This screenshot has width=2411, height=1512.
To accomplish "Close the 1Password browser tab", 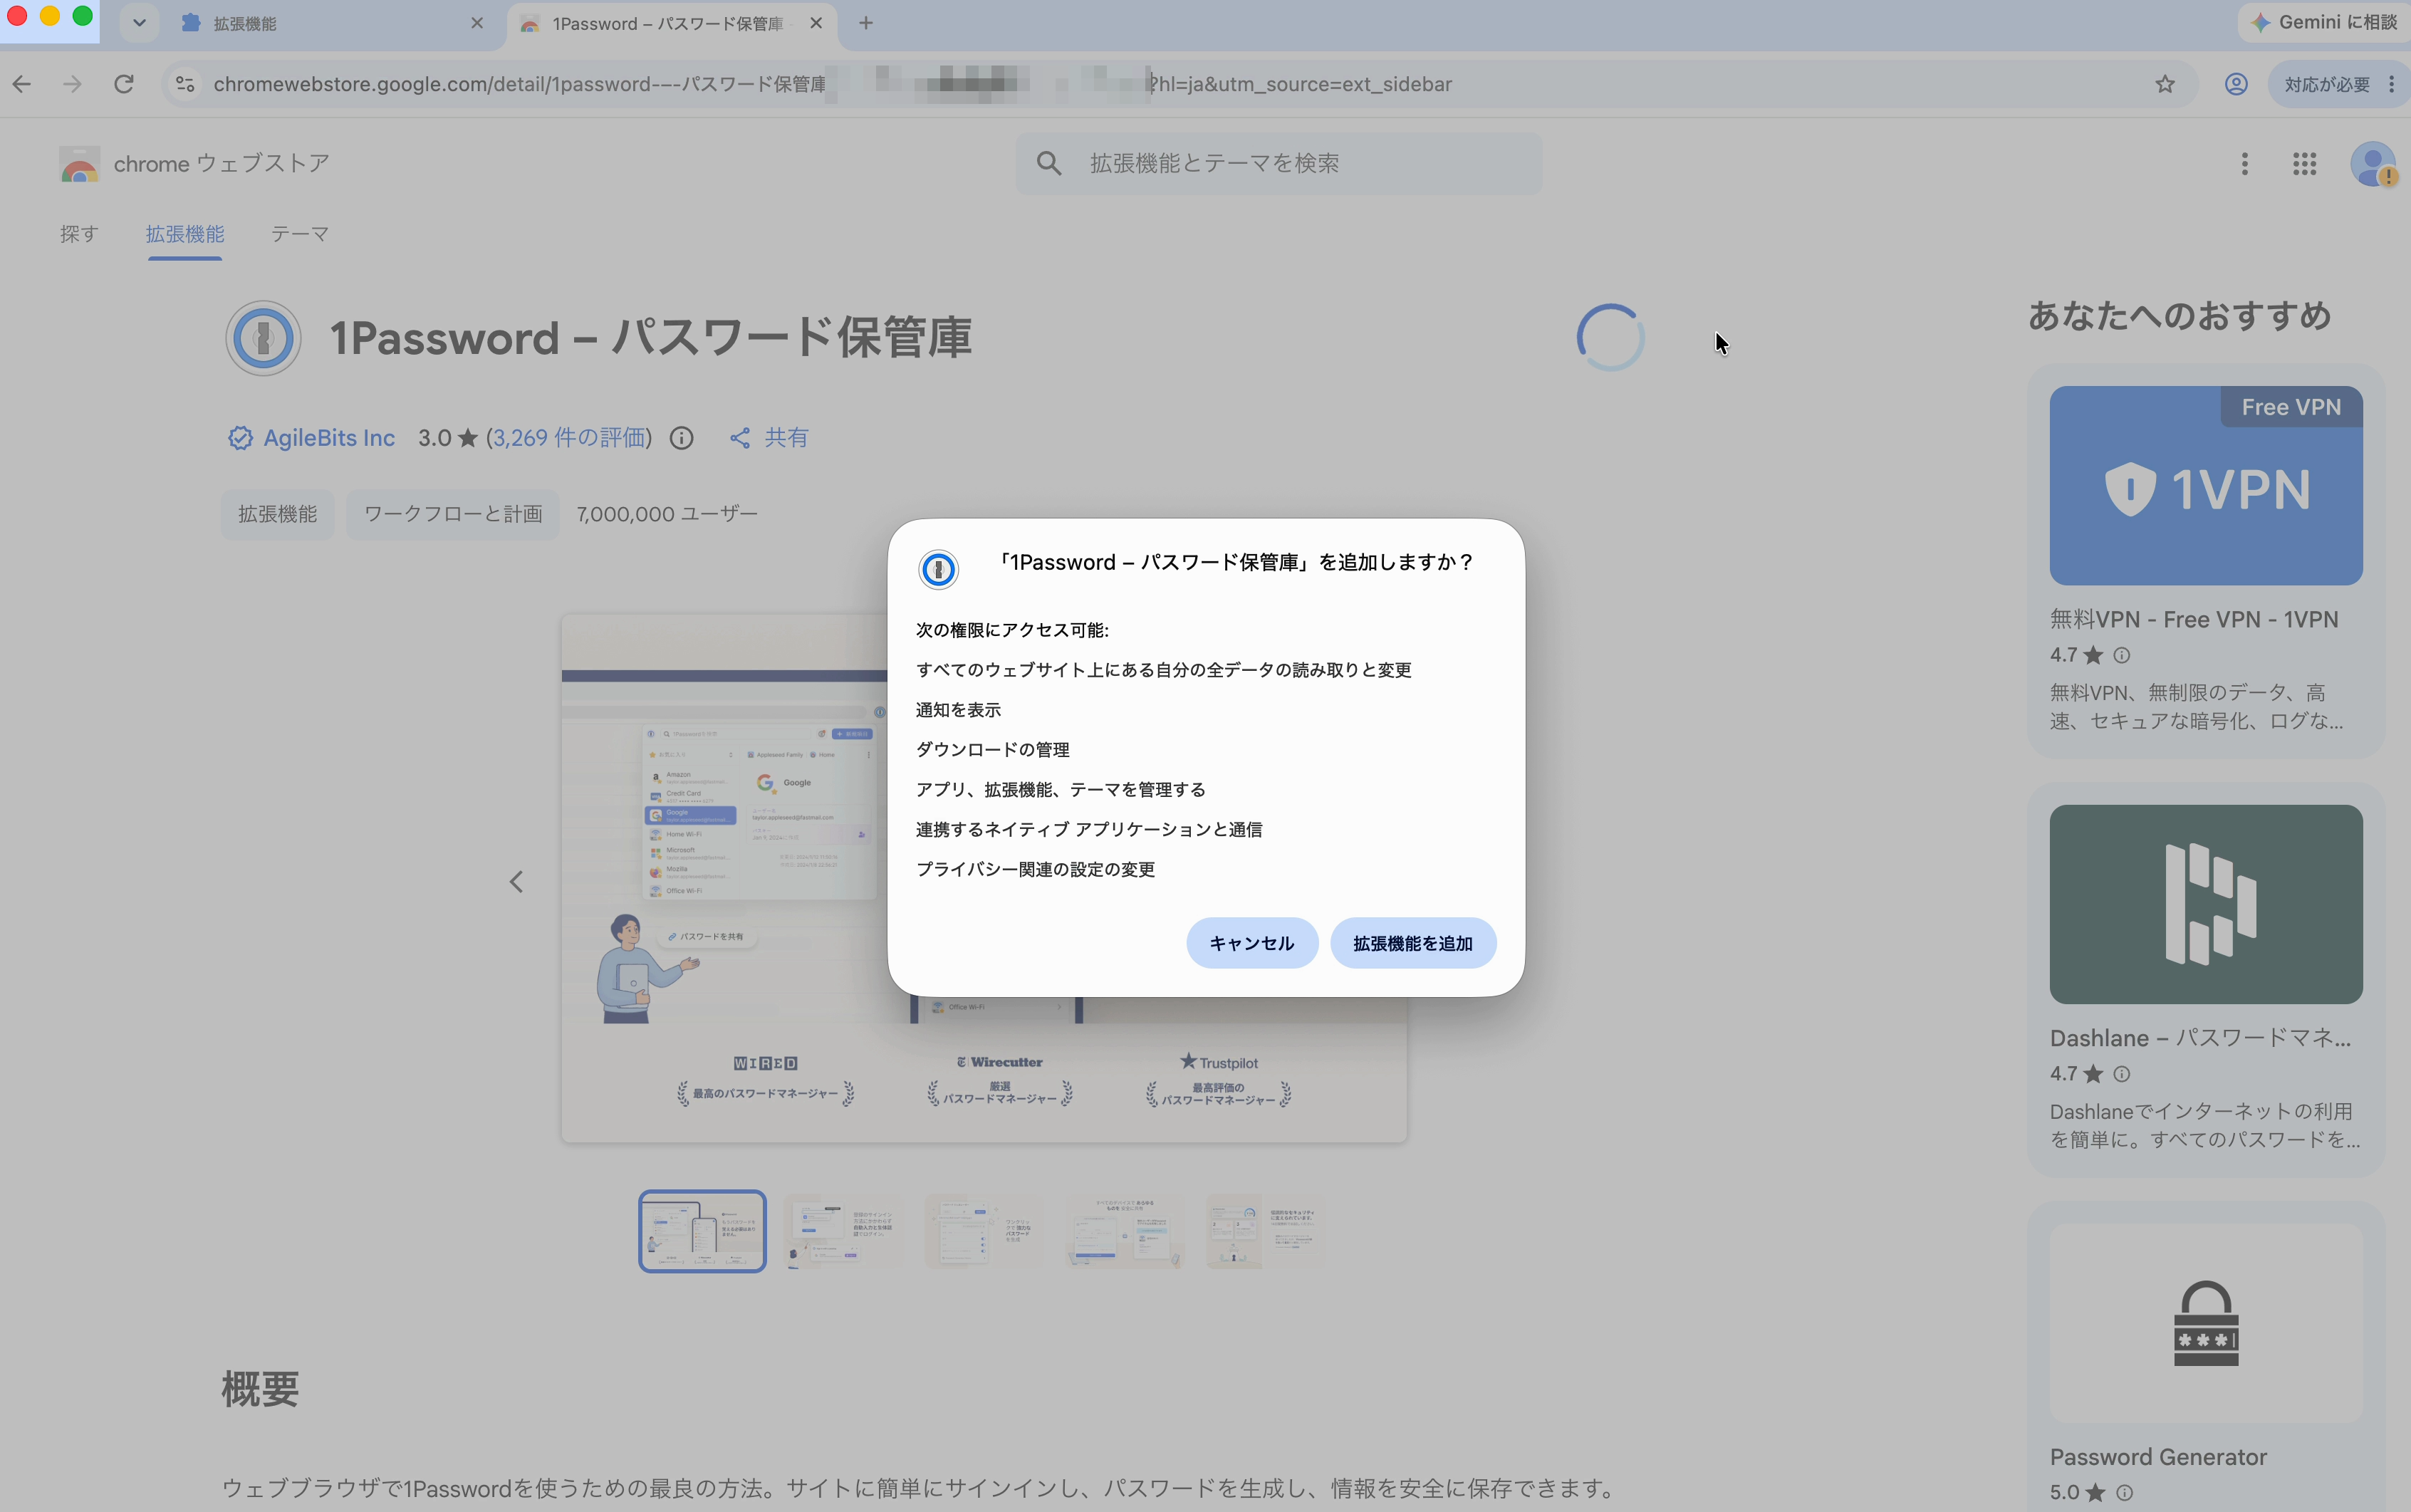I will (816, 23).
